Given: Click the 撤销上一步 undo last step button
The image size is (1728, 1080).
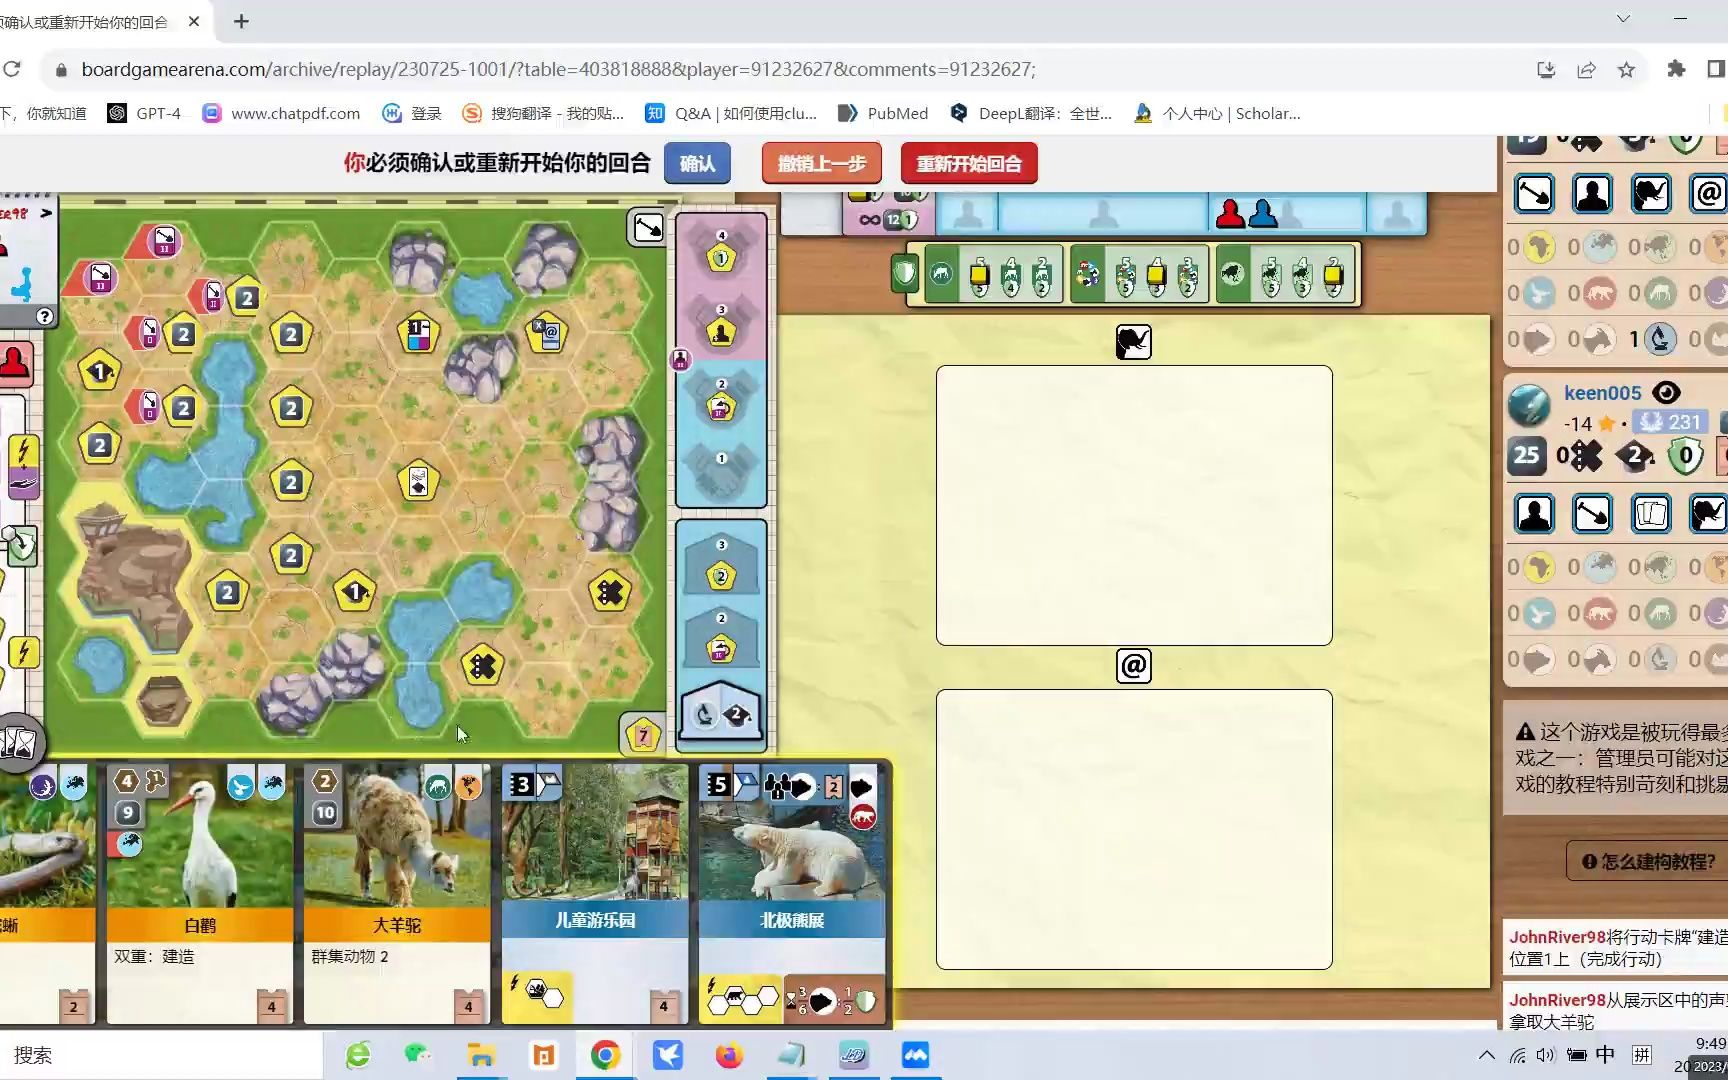Looking at the screenshot, I should [821, 164].
